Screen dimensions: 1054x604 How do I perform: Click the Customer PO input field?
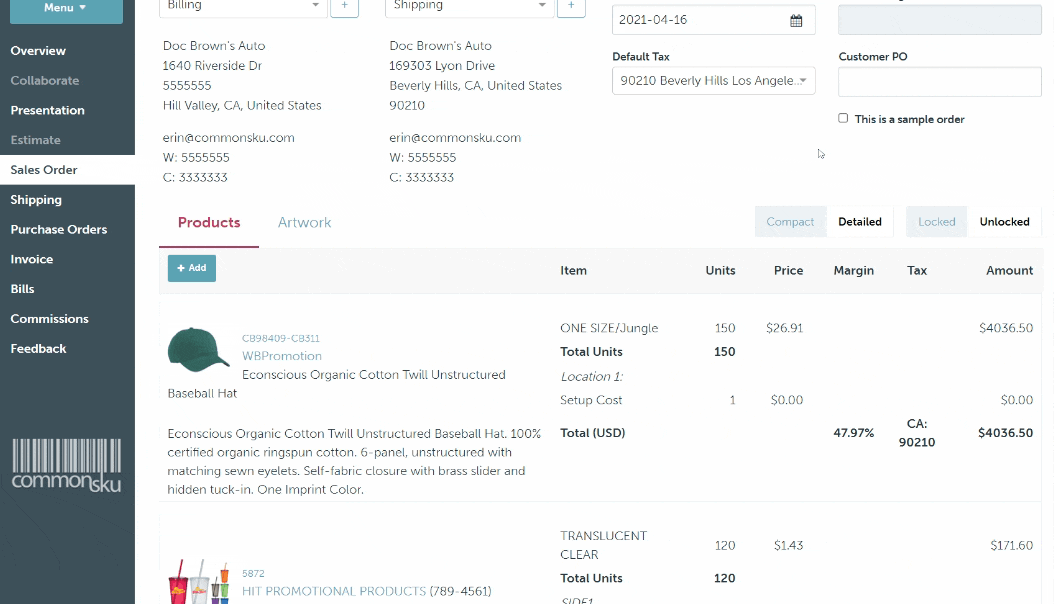click(940, 82)
